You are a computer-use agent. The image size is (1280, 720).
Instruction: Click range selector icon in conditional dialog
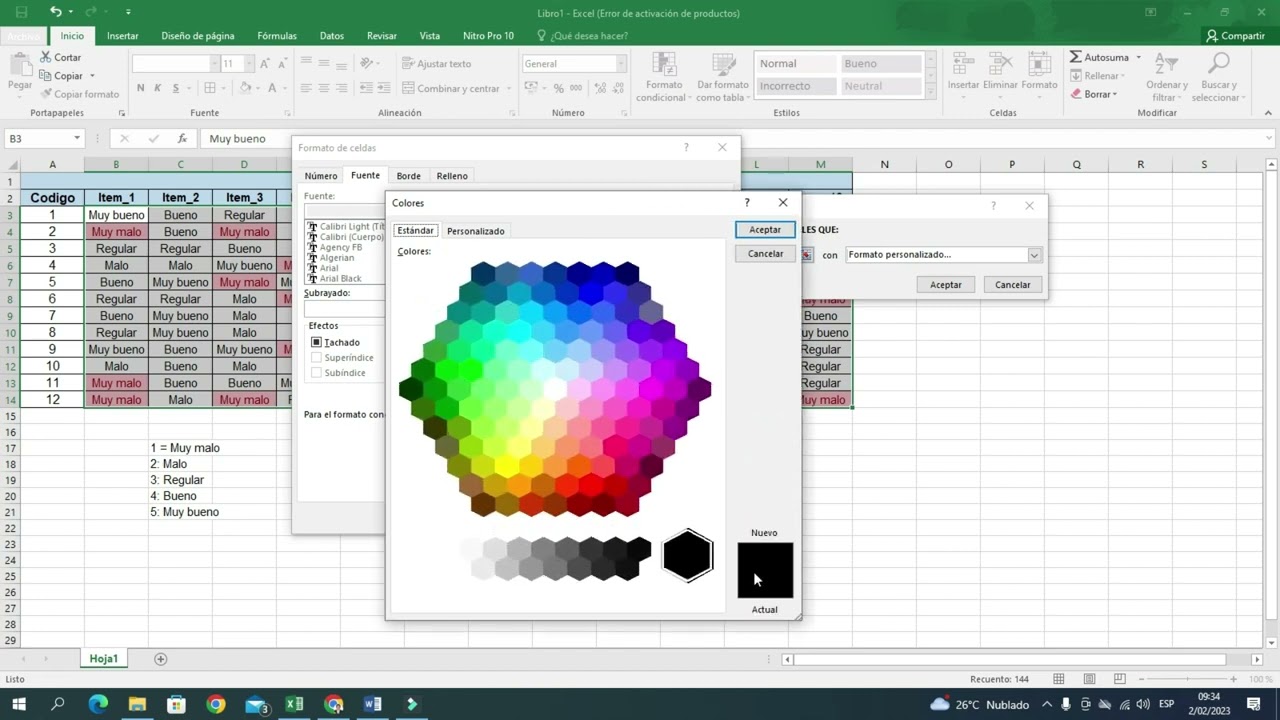coord(807,255)
